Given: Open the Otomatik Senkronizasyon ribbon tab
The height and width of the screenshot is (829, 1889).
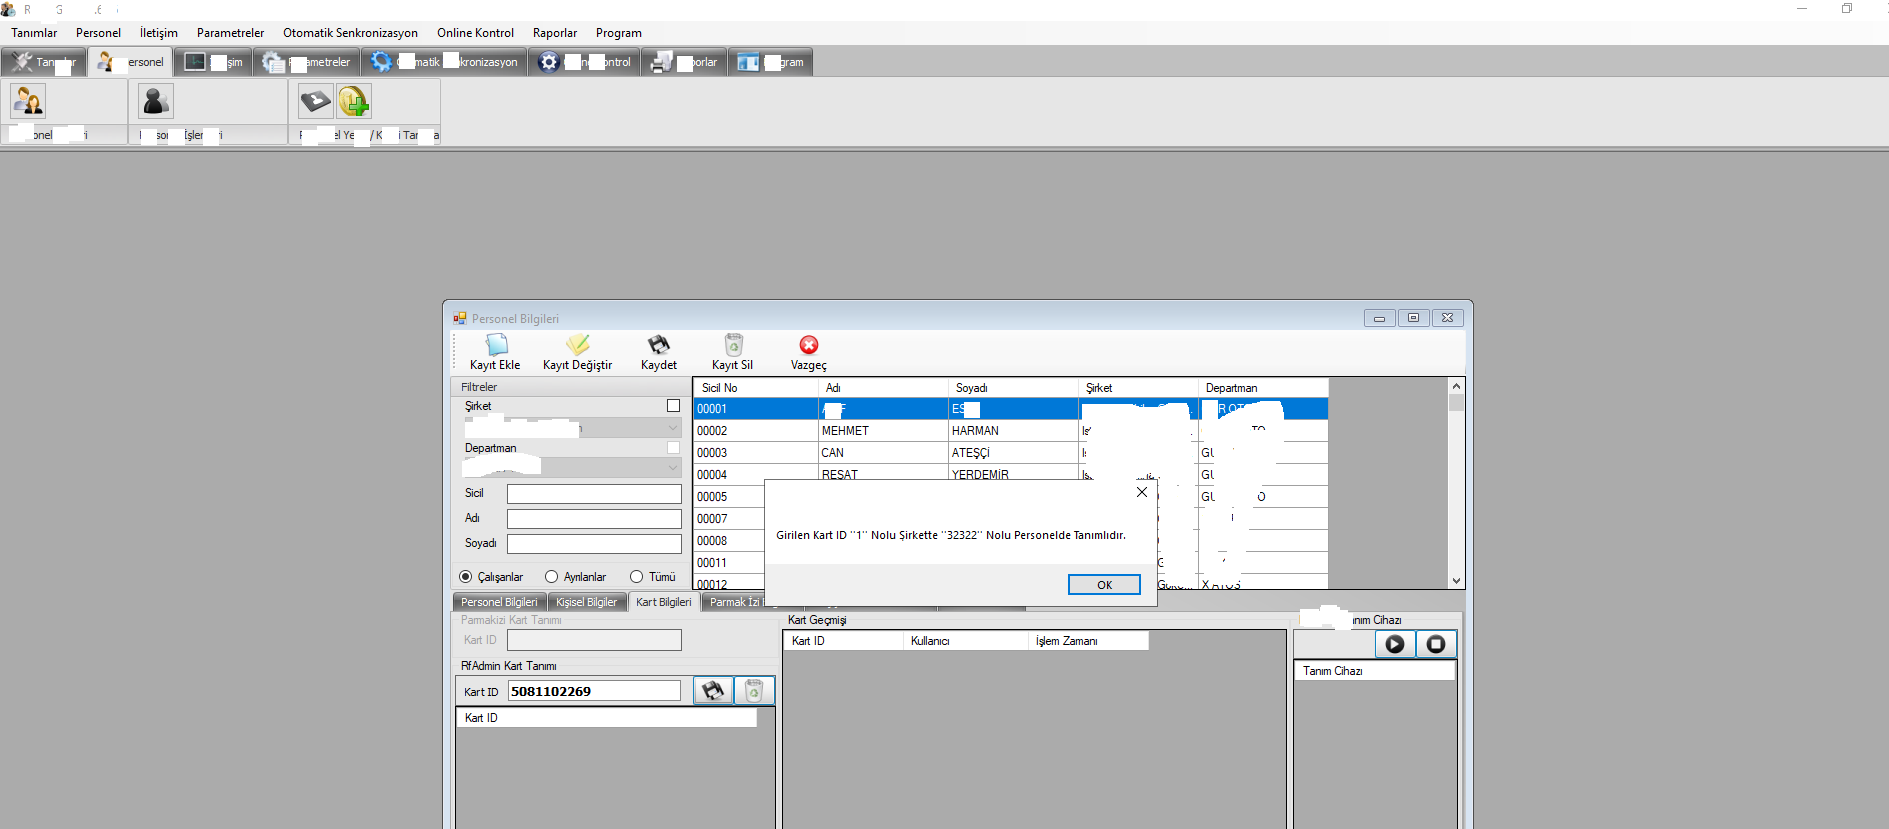Looking at the screenshot, I should [444, 62].
